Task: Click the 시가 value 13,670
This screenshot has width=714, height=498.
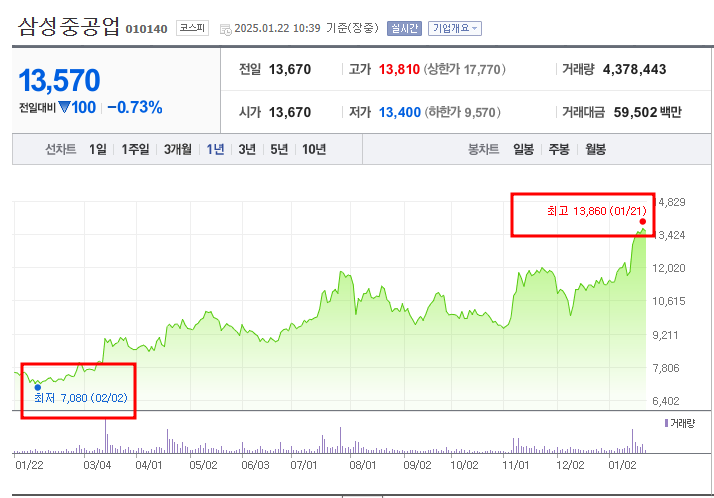Action: 290,112
